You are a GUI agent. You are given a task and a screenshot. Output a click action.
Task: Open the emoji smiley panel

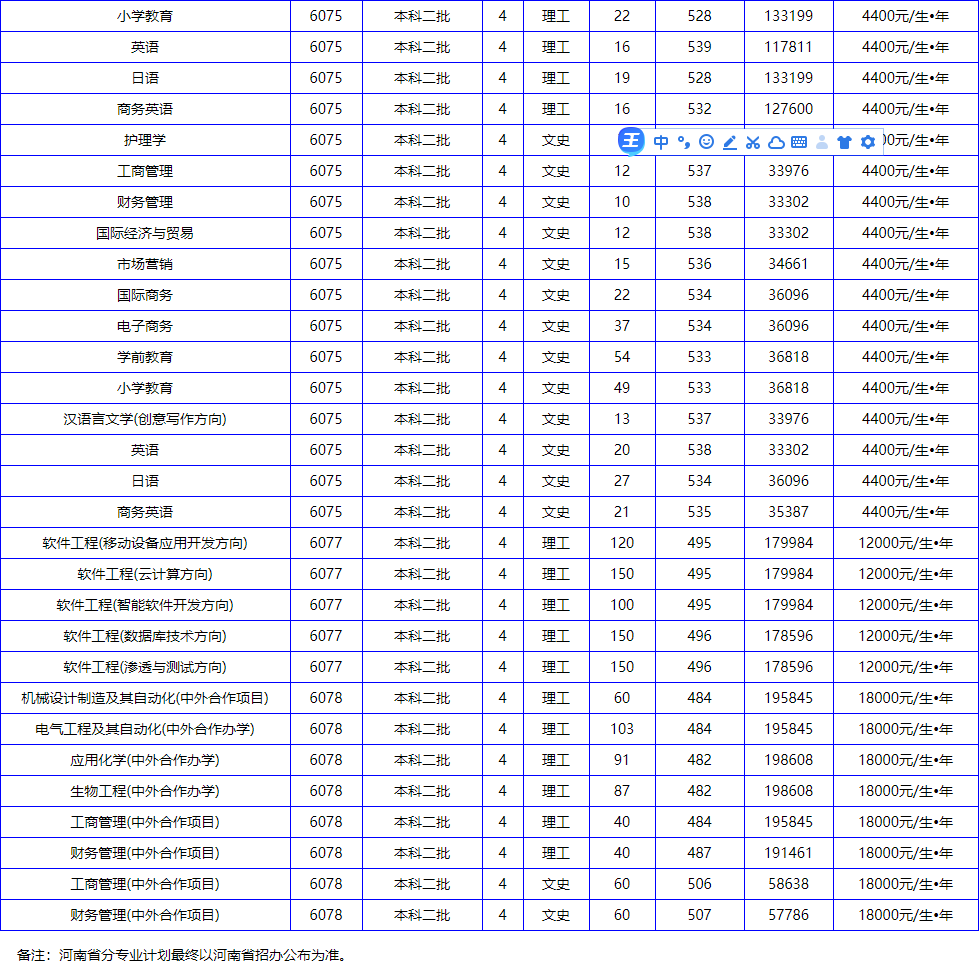click(x=707, y=142)
